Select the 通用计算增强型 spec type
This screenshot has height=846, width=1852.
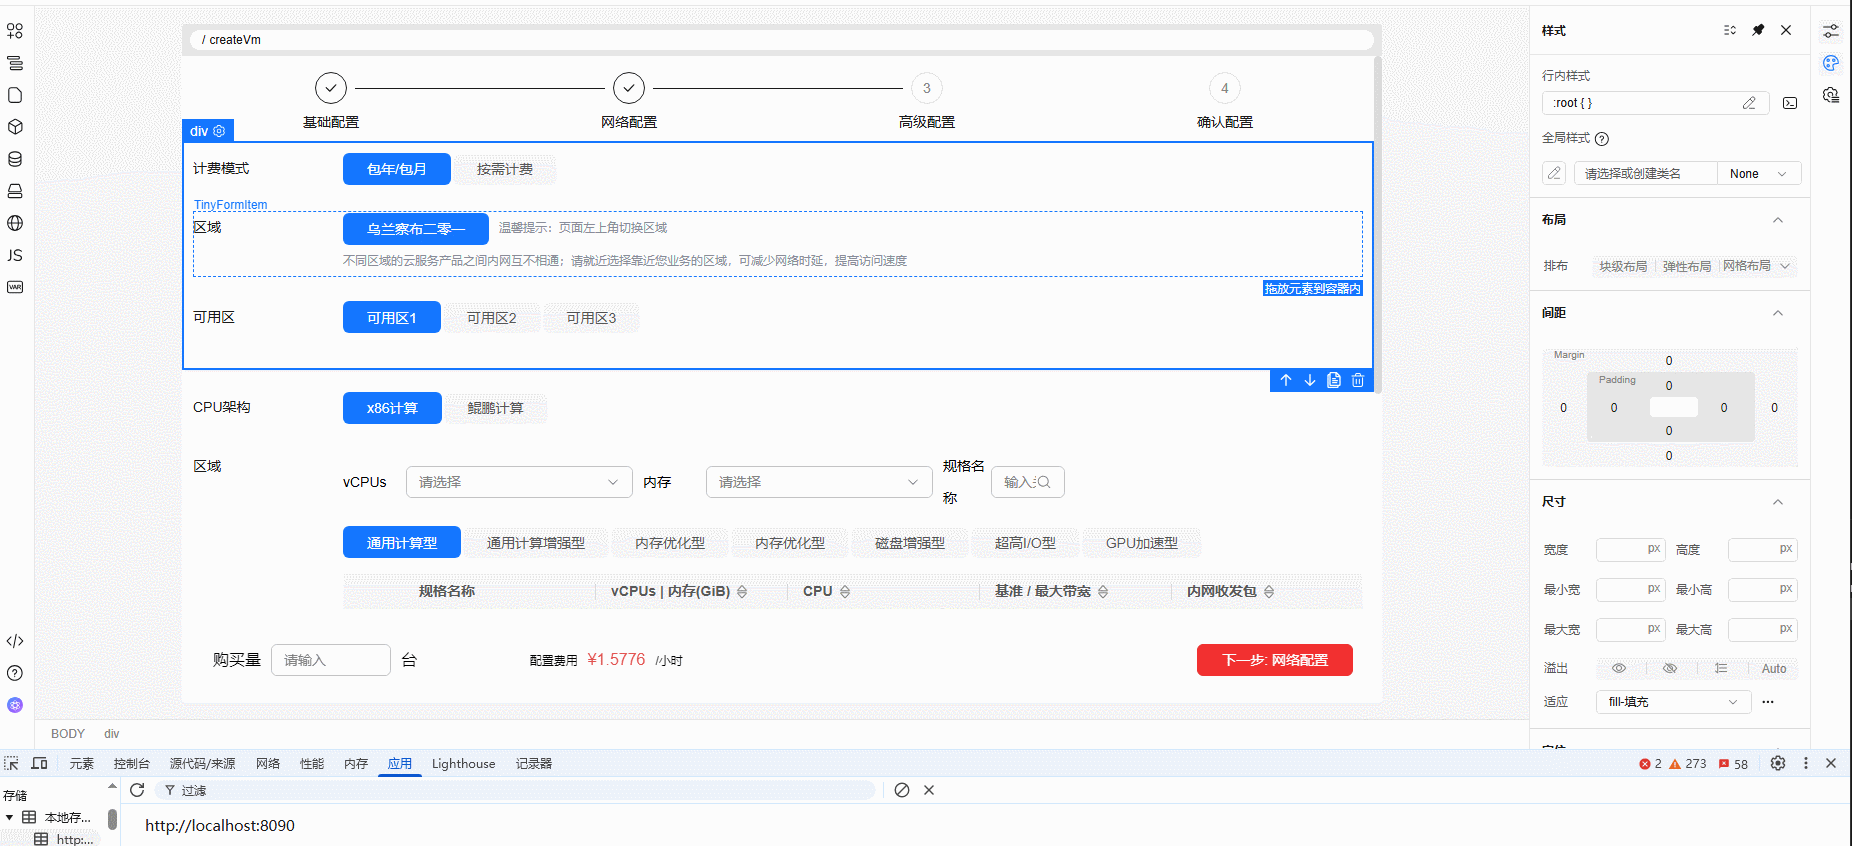536,543
